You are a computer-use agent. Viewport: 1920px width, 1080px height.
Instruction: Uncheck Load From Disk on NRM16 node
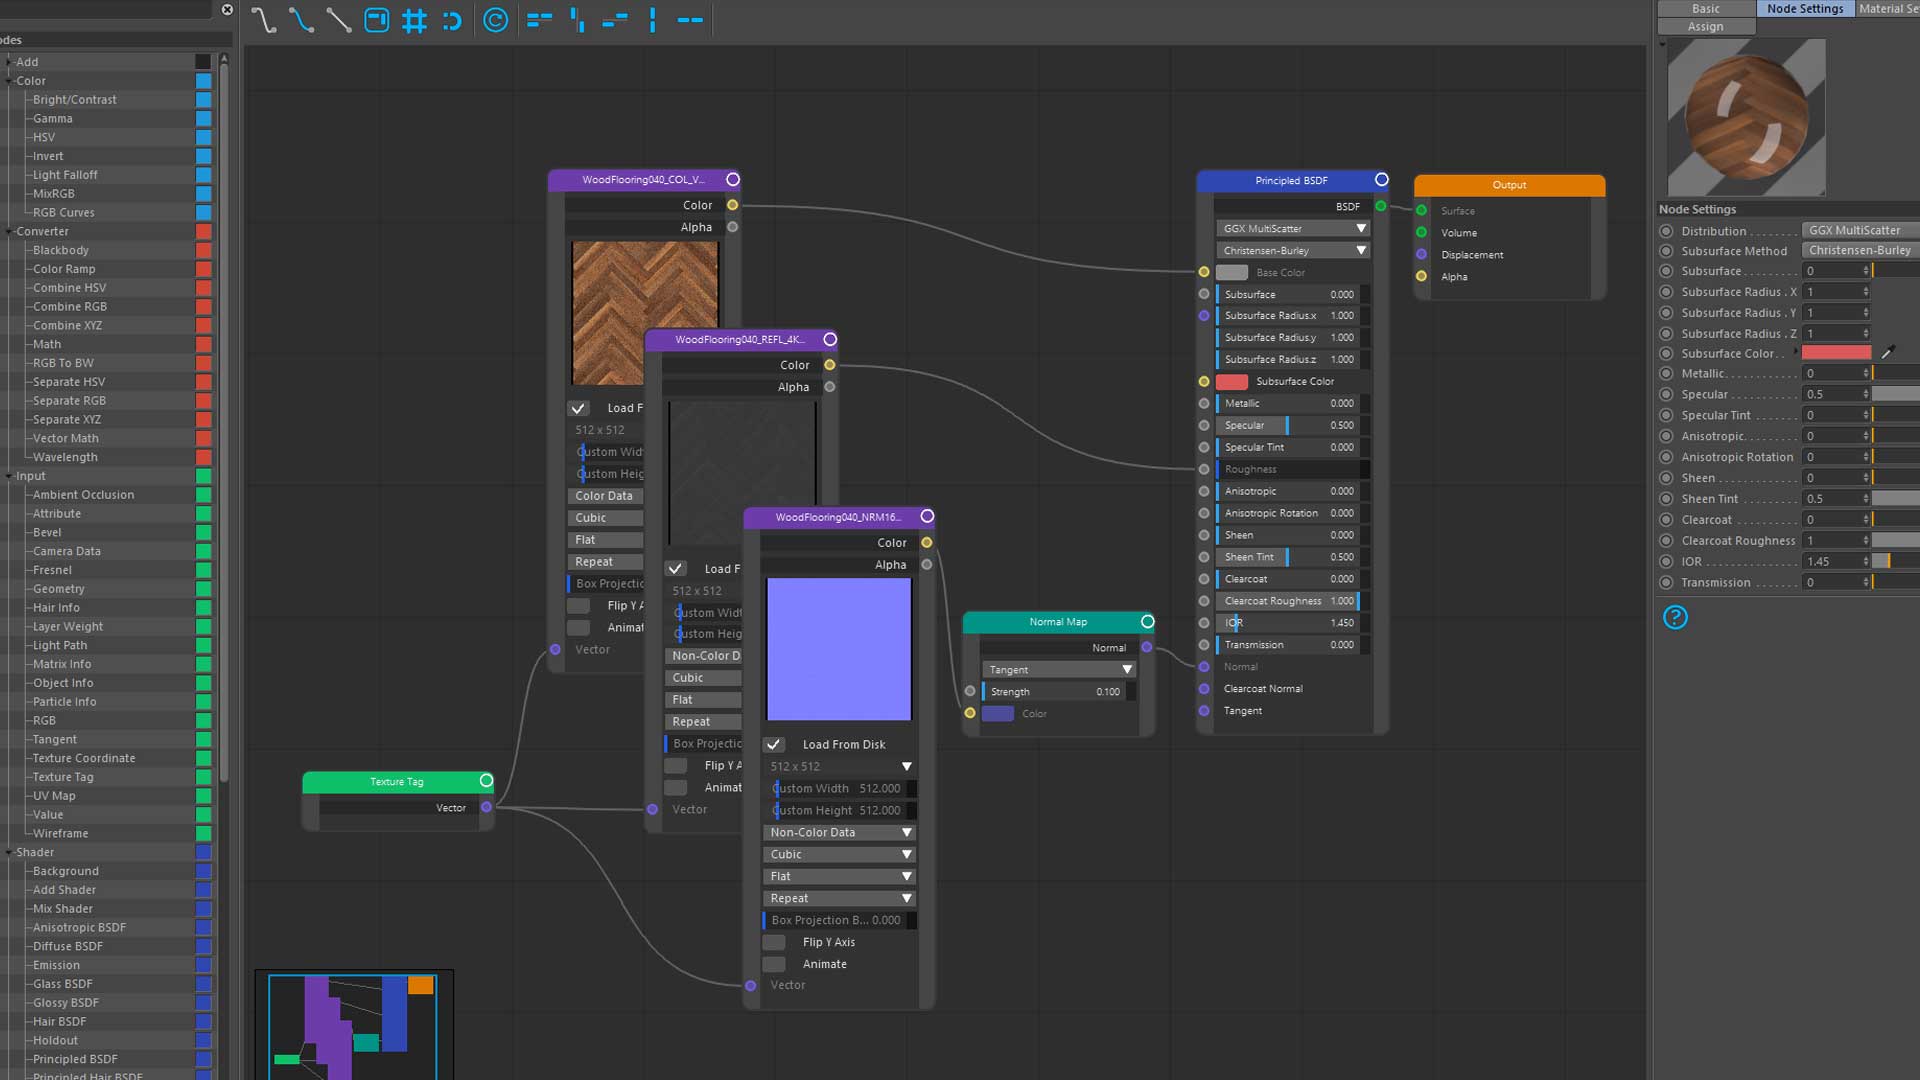coord(774,745)
